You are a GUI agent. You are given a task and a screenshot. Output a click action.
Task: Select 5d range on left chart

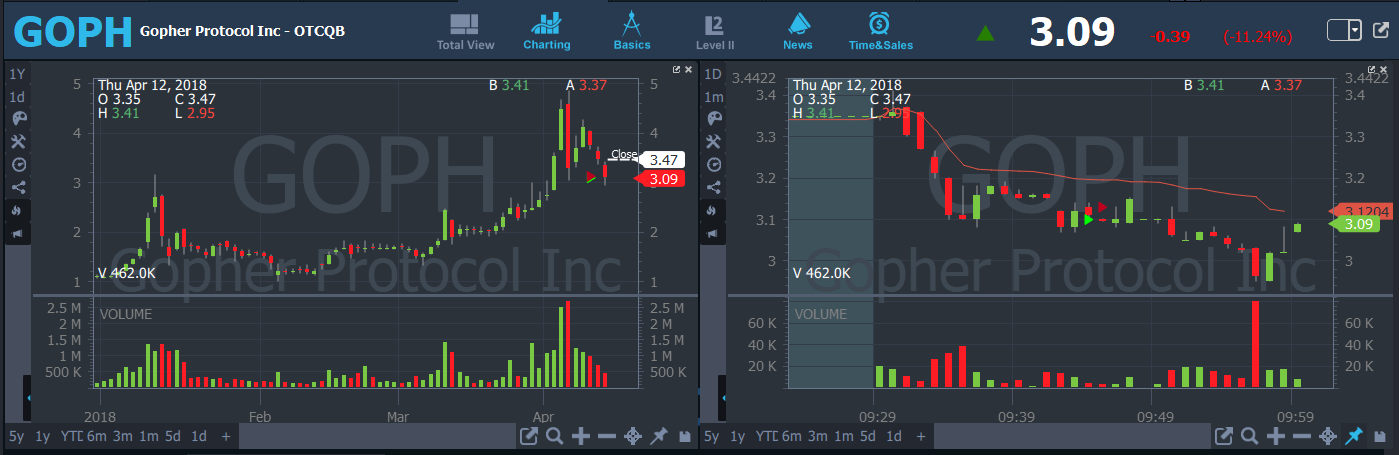tap(173, 437)
